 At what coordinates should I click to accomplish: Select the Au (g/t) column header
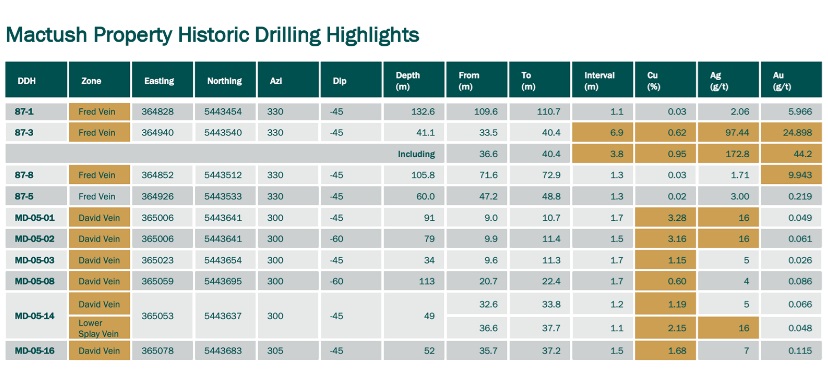click(791, 80)
